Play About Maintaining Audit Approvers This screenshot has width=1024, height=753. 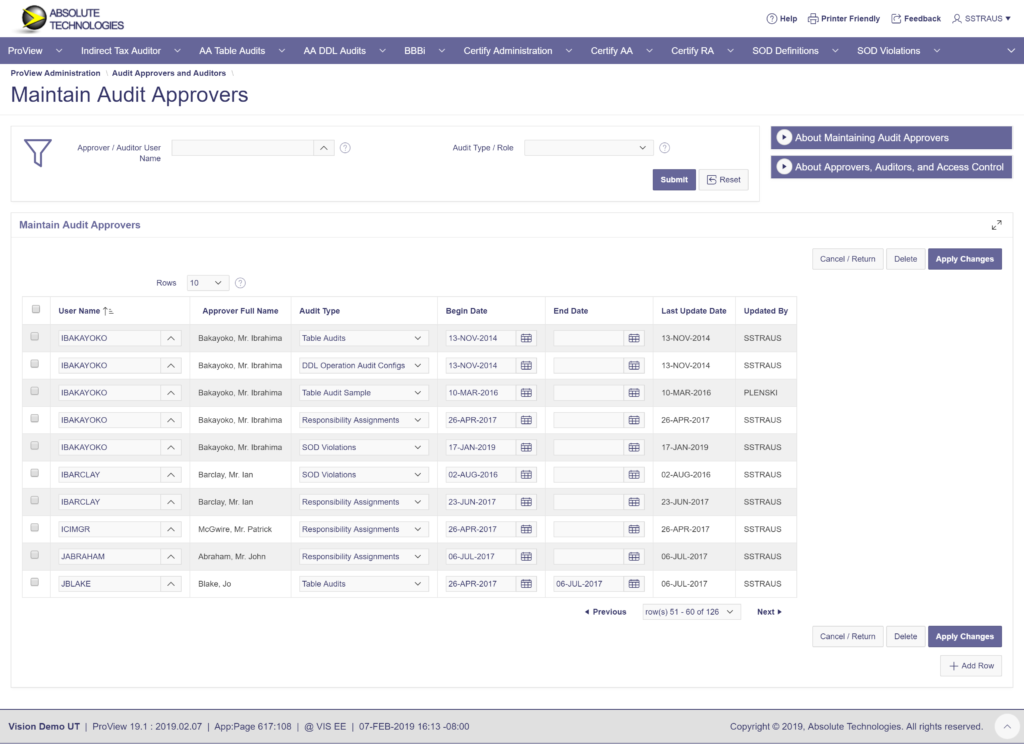(784, 138)
